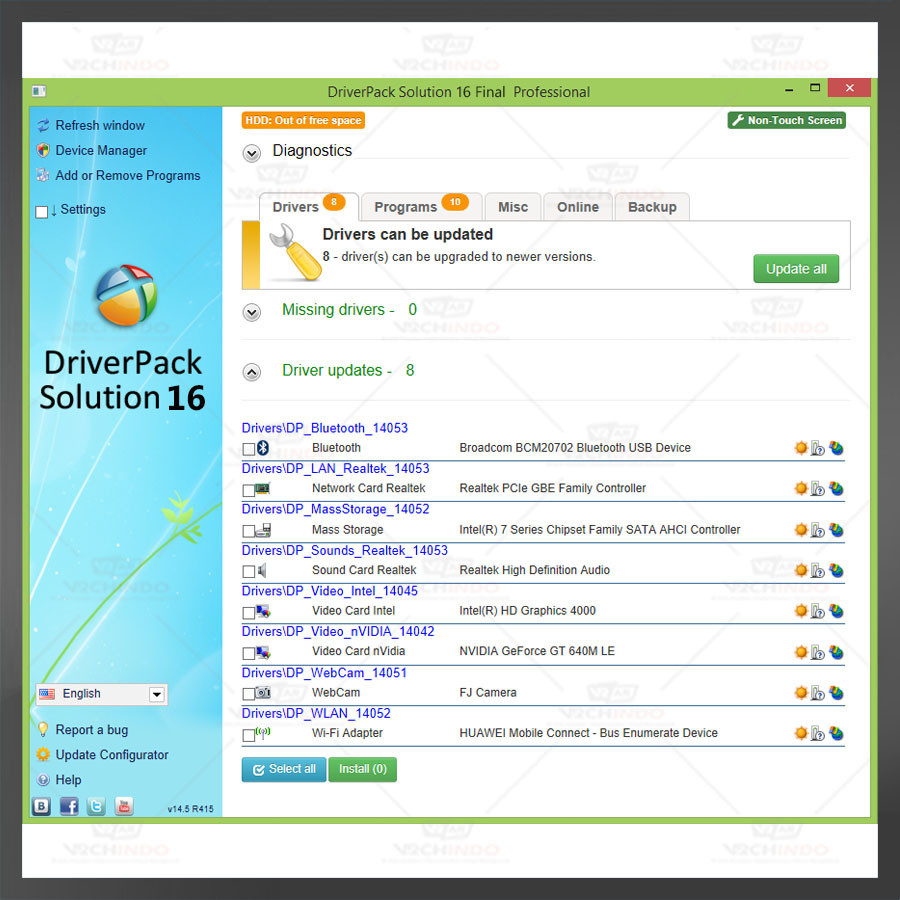The height and width of the screenshot is (900, 900).
Task: Click the Select all button
Action: [284, 769]
